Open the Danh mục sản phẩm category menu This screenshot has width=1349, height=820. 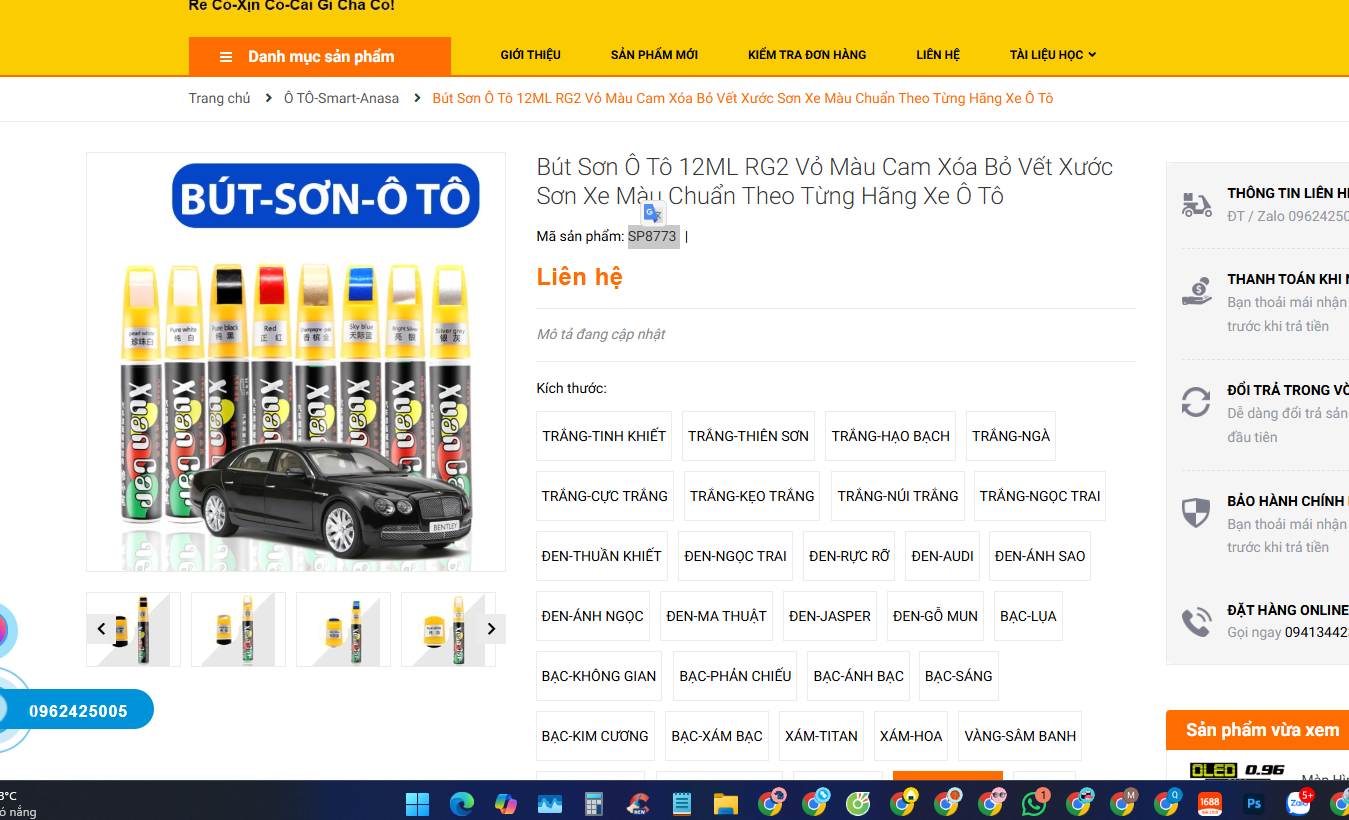point(320,56)
